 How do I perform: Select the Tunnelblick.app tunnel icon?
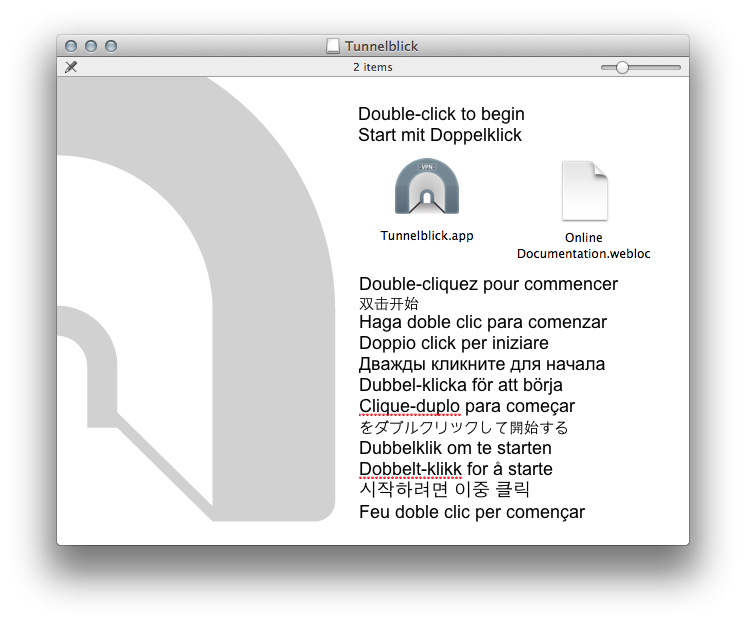(427, 187)
